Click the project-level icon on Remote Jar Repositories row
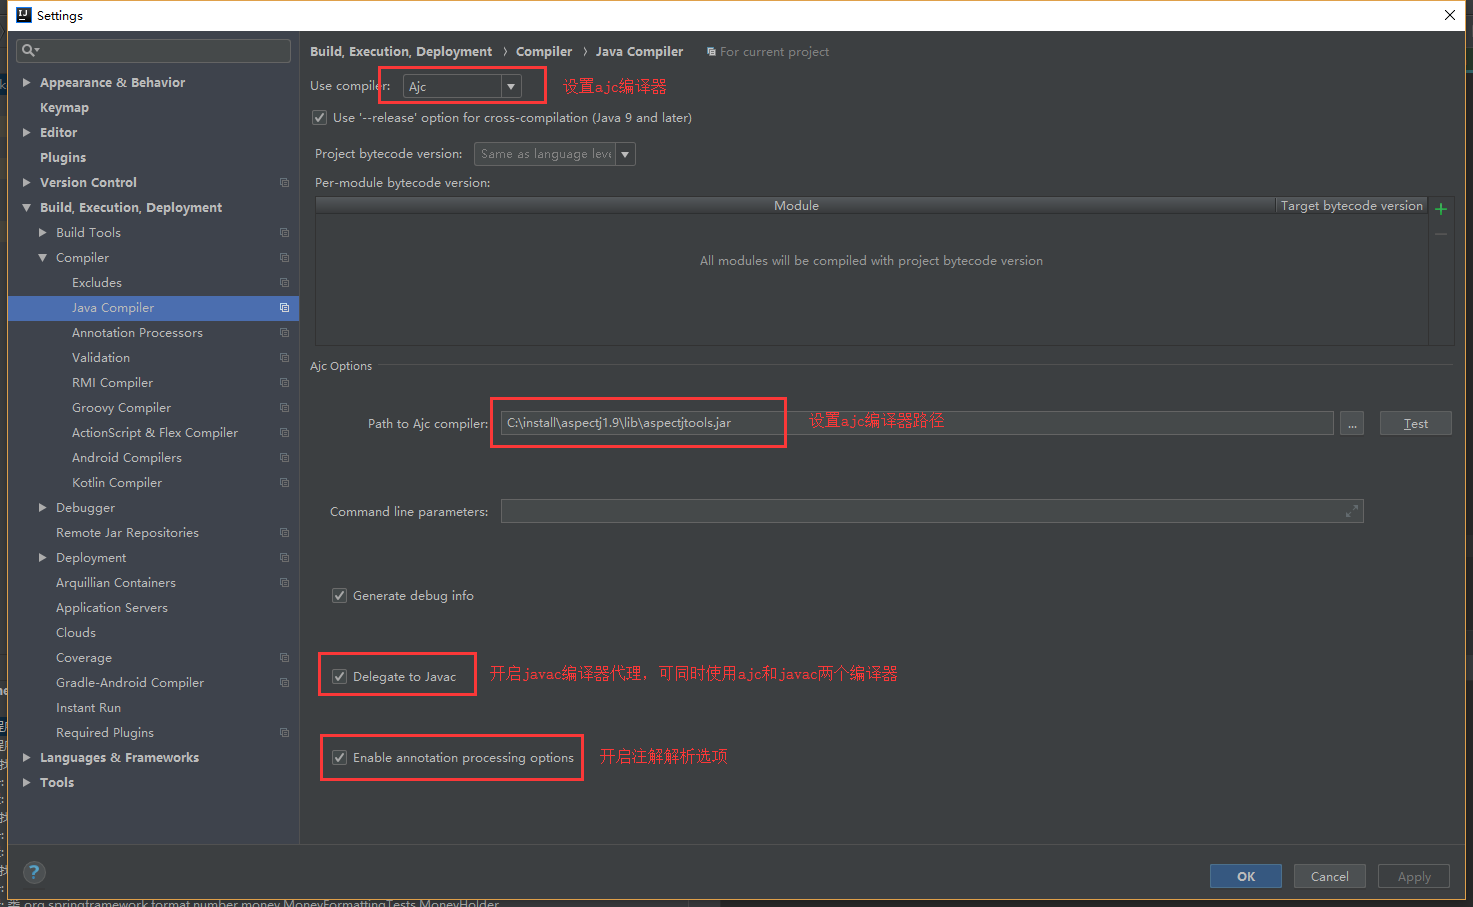The height and width of the screenshot is (907, 1473). [x=284, y=533]
